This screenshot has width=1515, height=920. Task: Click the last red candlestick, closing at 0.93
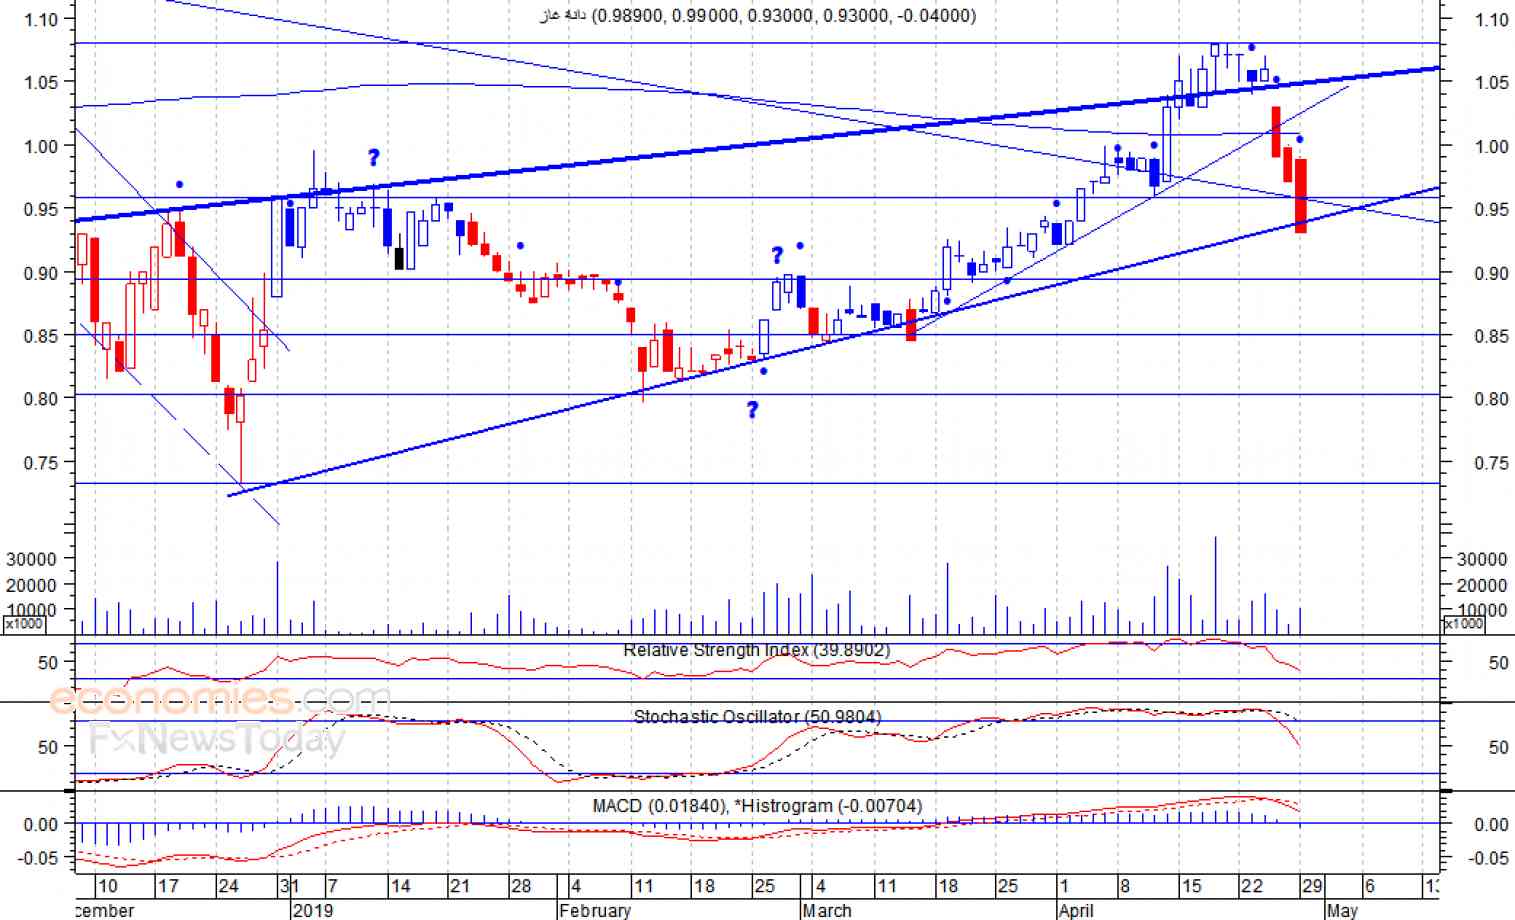click(1300, 196)
